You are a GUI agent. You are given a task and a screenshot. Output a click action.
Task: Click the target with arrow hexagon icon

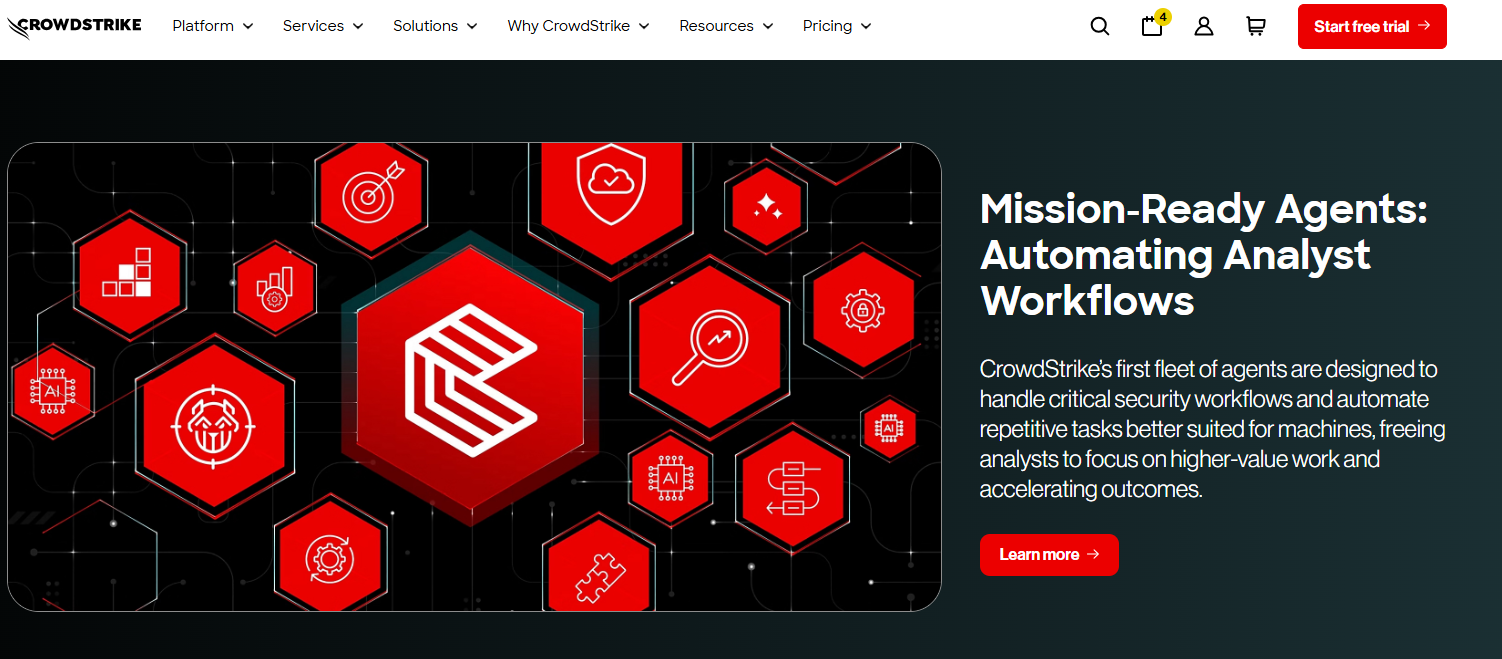coord(371,197)
